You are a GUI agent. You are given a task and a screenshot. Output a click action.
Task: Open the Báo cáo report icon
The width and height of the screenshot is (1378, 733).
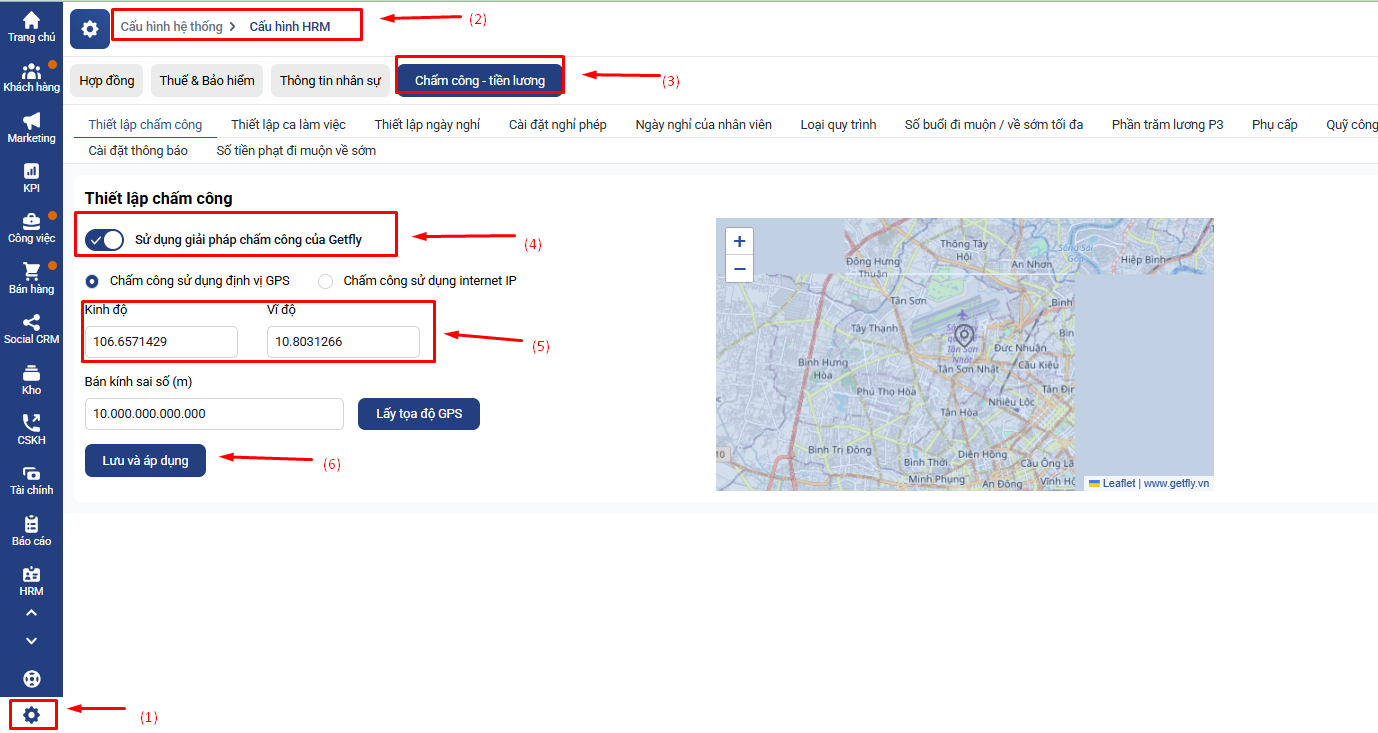point(31,524)
